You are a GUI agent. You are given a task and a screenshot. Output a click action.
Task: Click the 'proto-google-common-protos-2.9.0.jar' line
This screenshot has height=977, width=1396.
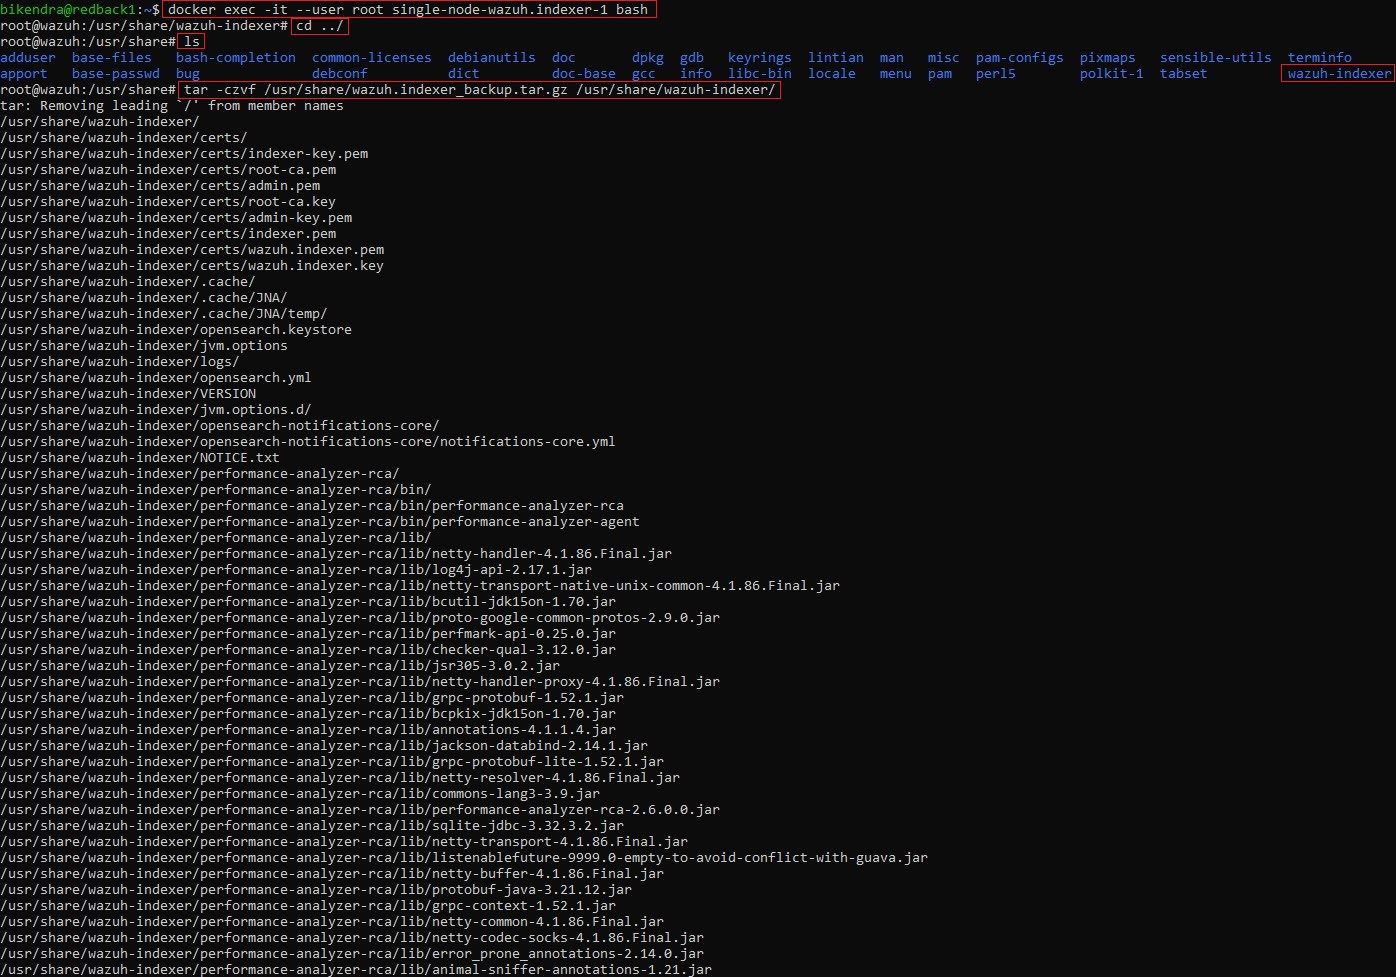pyautogui.click(x=360, y=617)
